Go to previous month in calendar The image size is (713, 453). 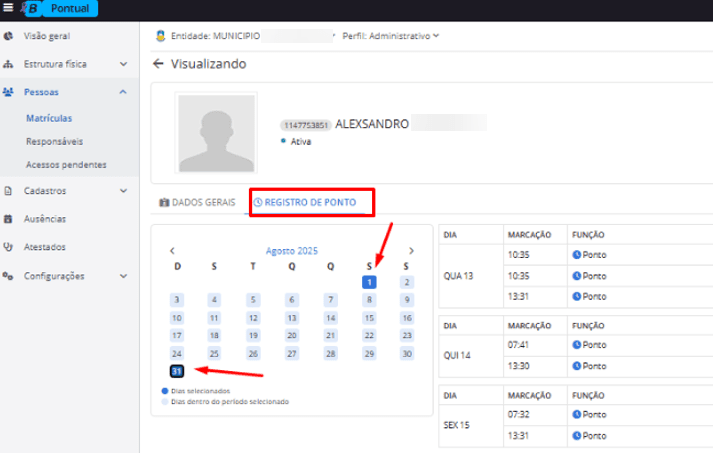(172, 251)
